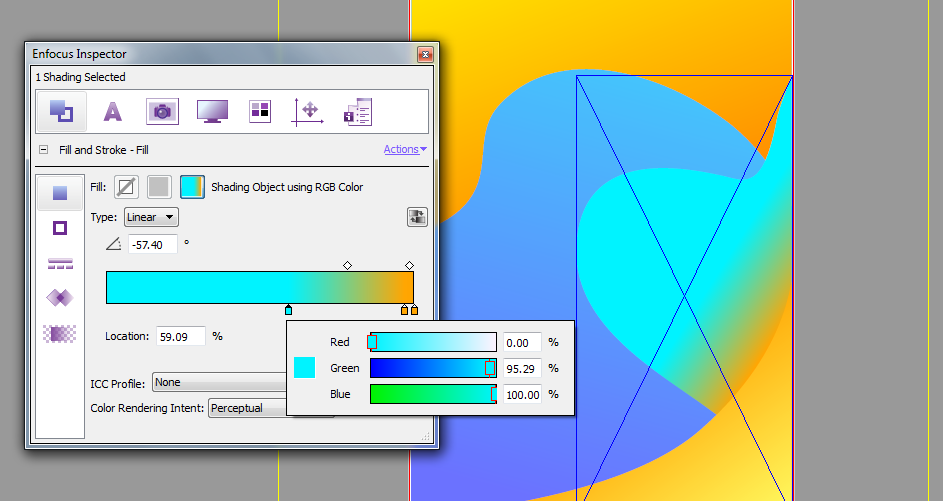The height and width of the screenshot is (501, 943).
Task: Select the last orange gradient stop at bar end
Action: point(414,310)
